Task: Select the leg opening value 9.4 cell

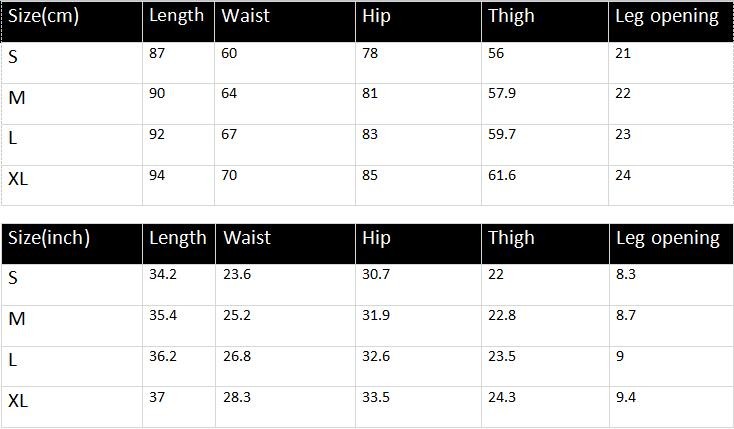Action: [627, 397]
